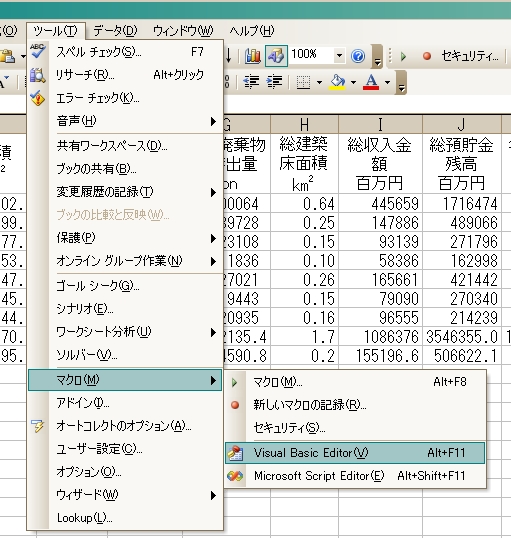511x538 pixels.
Task: Click the red Record Macro toolbar icon
Action: click(x=427, y=56)
